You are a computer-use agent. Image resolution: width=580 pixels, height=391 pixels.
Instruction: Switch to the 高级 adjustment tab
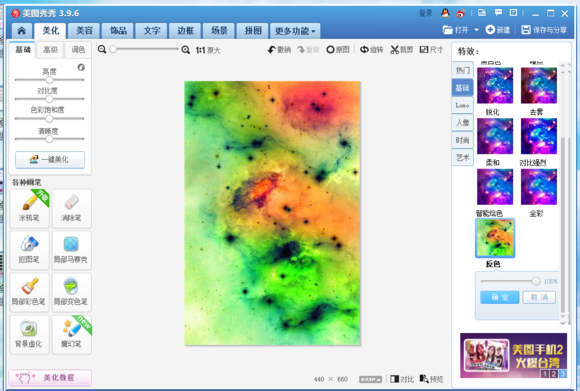point(50,50)
